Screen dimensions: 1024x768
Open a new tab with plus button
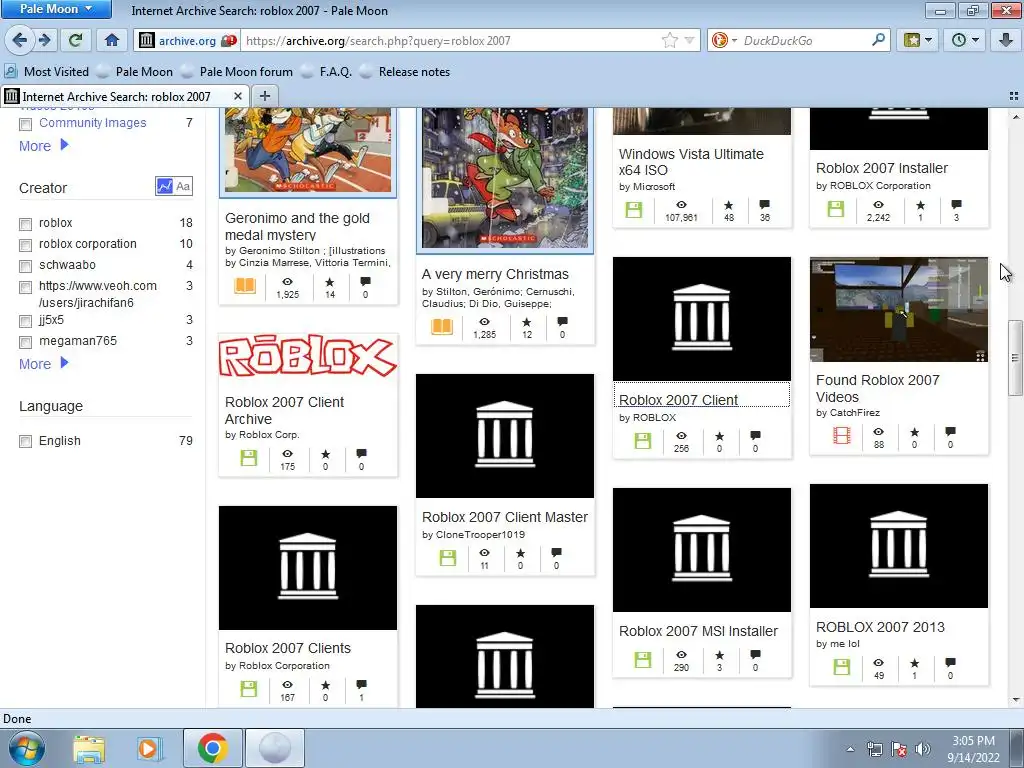pos(264,96)
